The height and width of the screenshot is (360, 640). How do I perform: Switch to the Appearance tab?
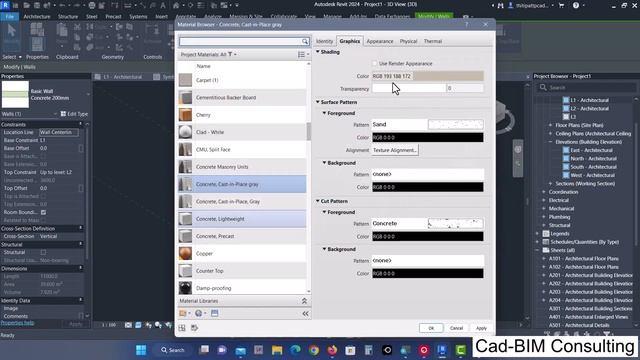point(380,41)
